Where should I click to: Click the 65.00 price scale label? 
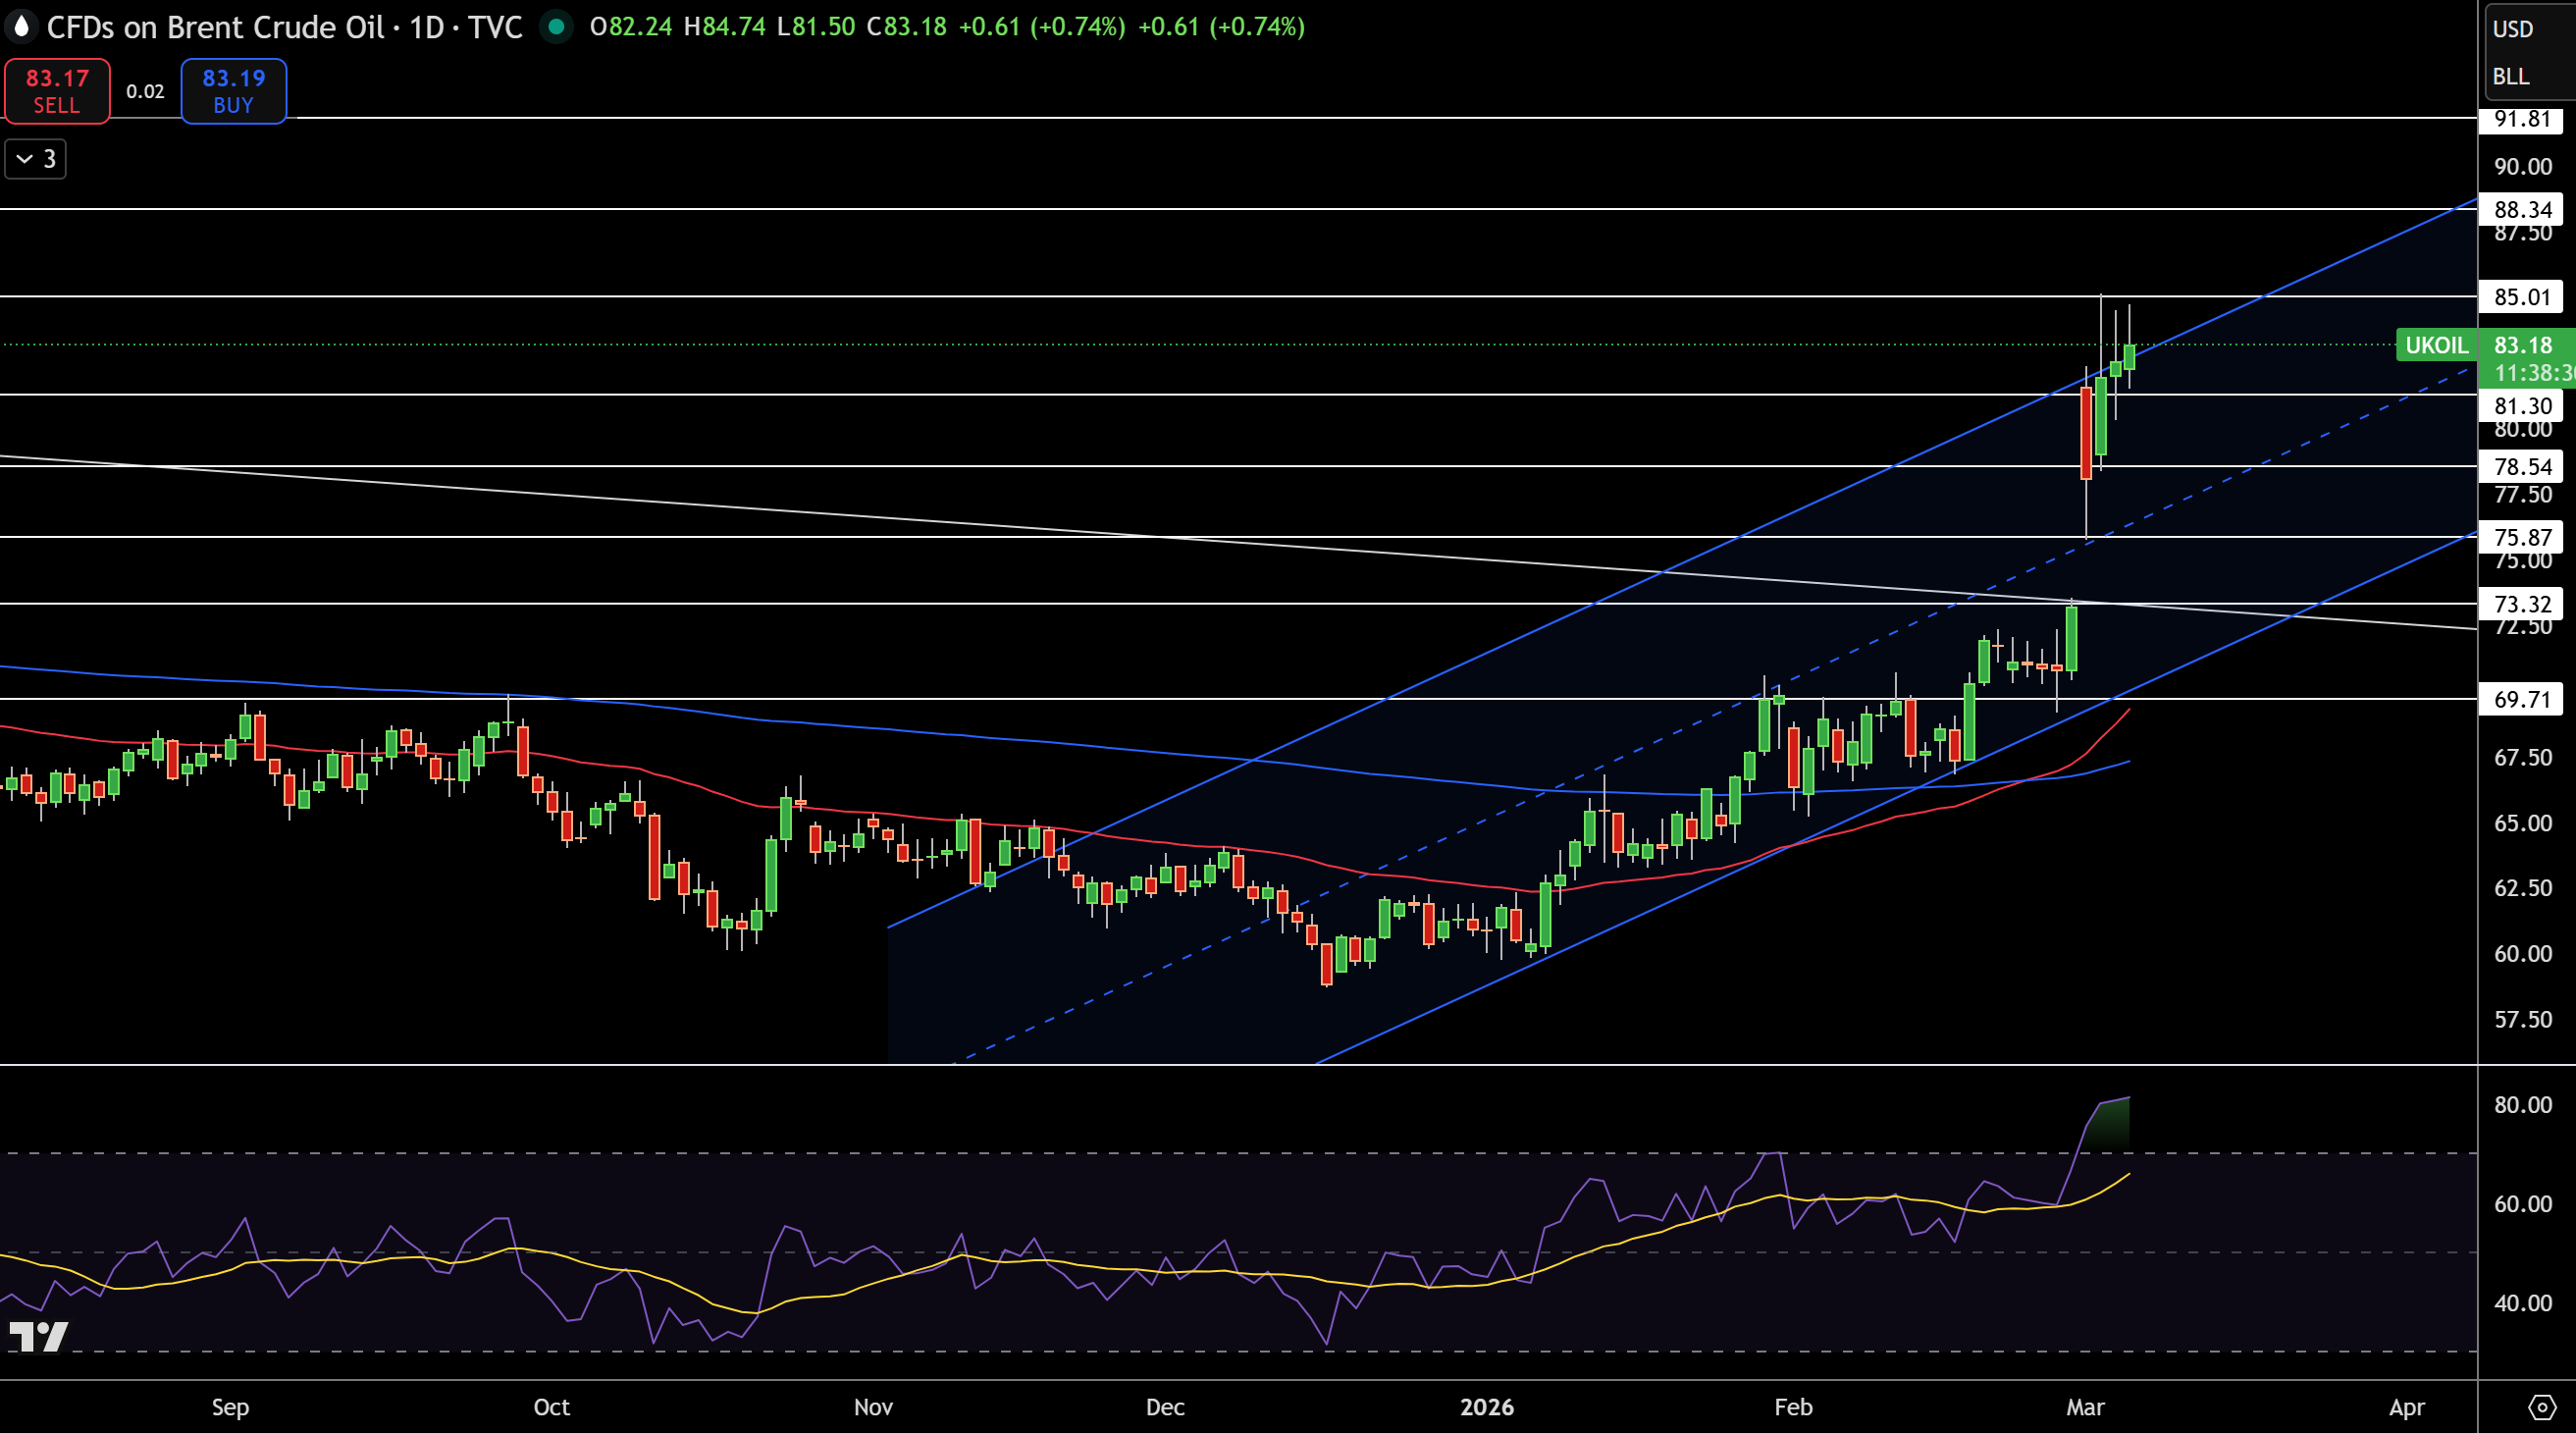(2522, 823)
